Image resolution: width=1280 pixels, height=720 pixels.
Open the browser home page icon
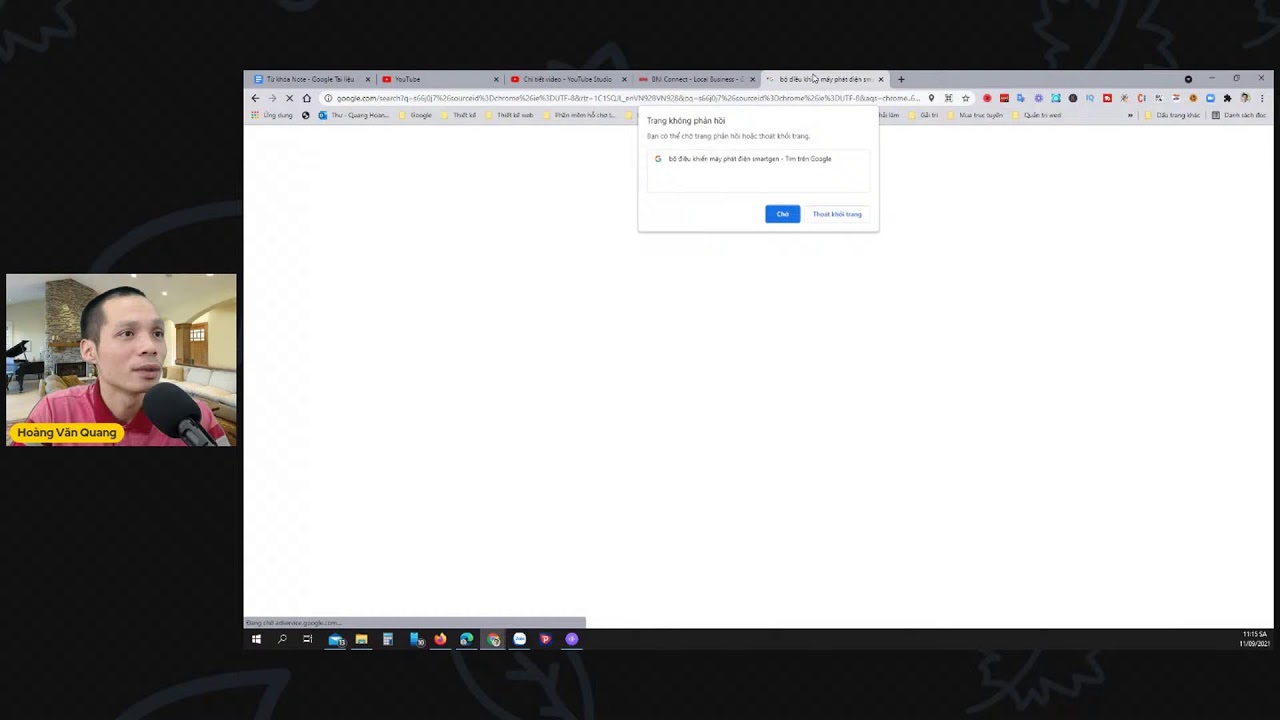(307, 98)
